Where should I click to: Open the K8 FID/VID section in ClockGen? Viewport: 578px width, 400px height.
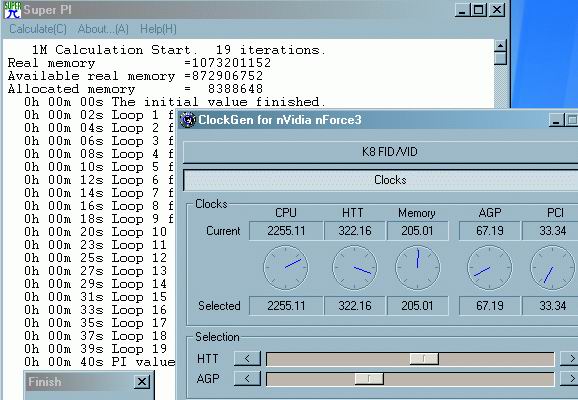pyautogui.click(x=380, y=152)
